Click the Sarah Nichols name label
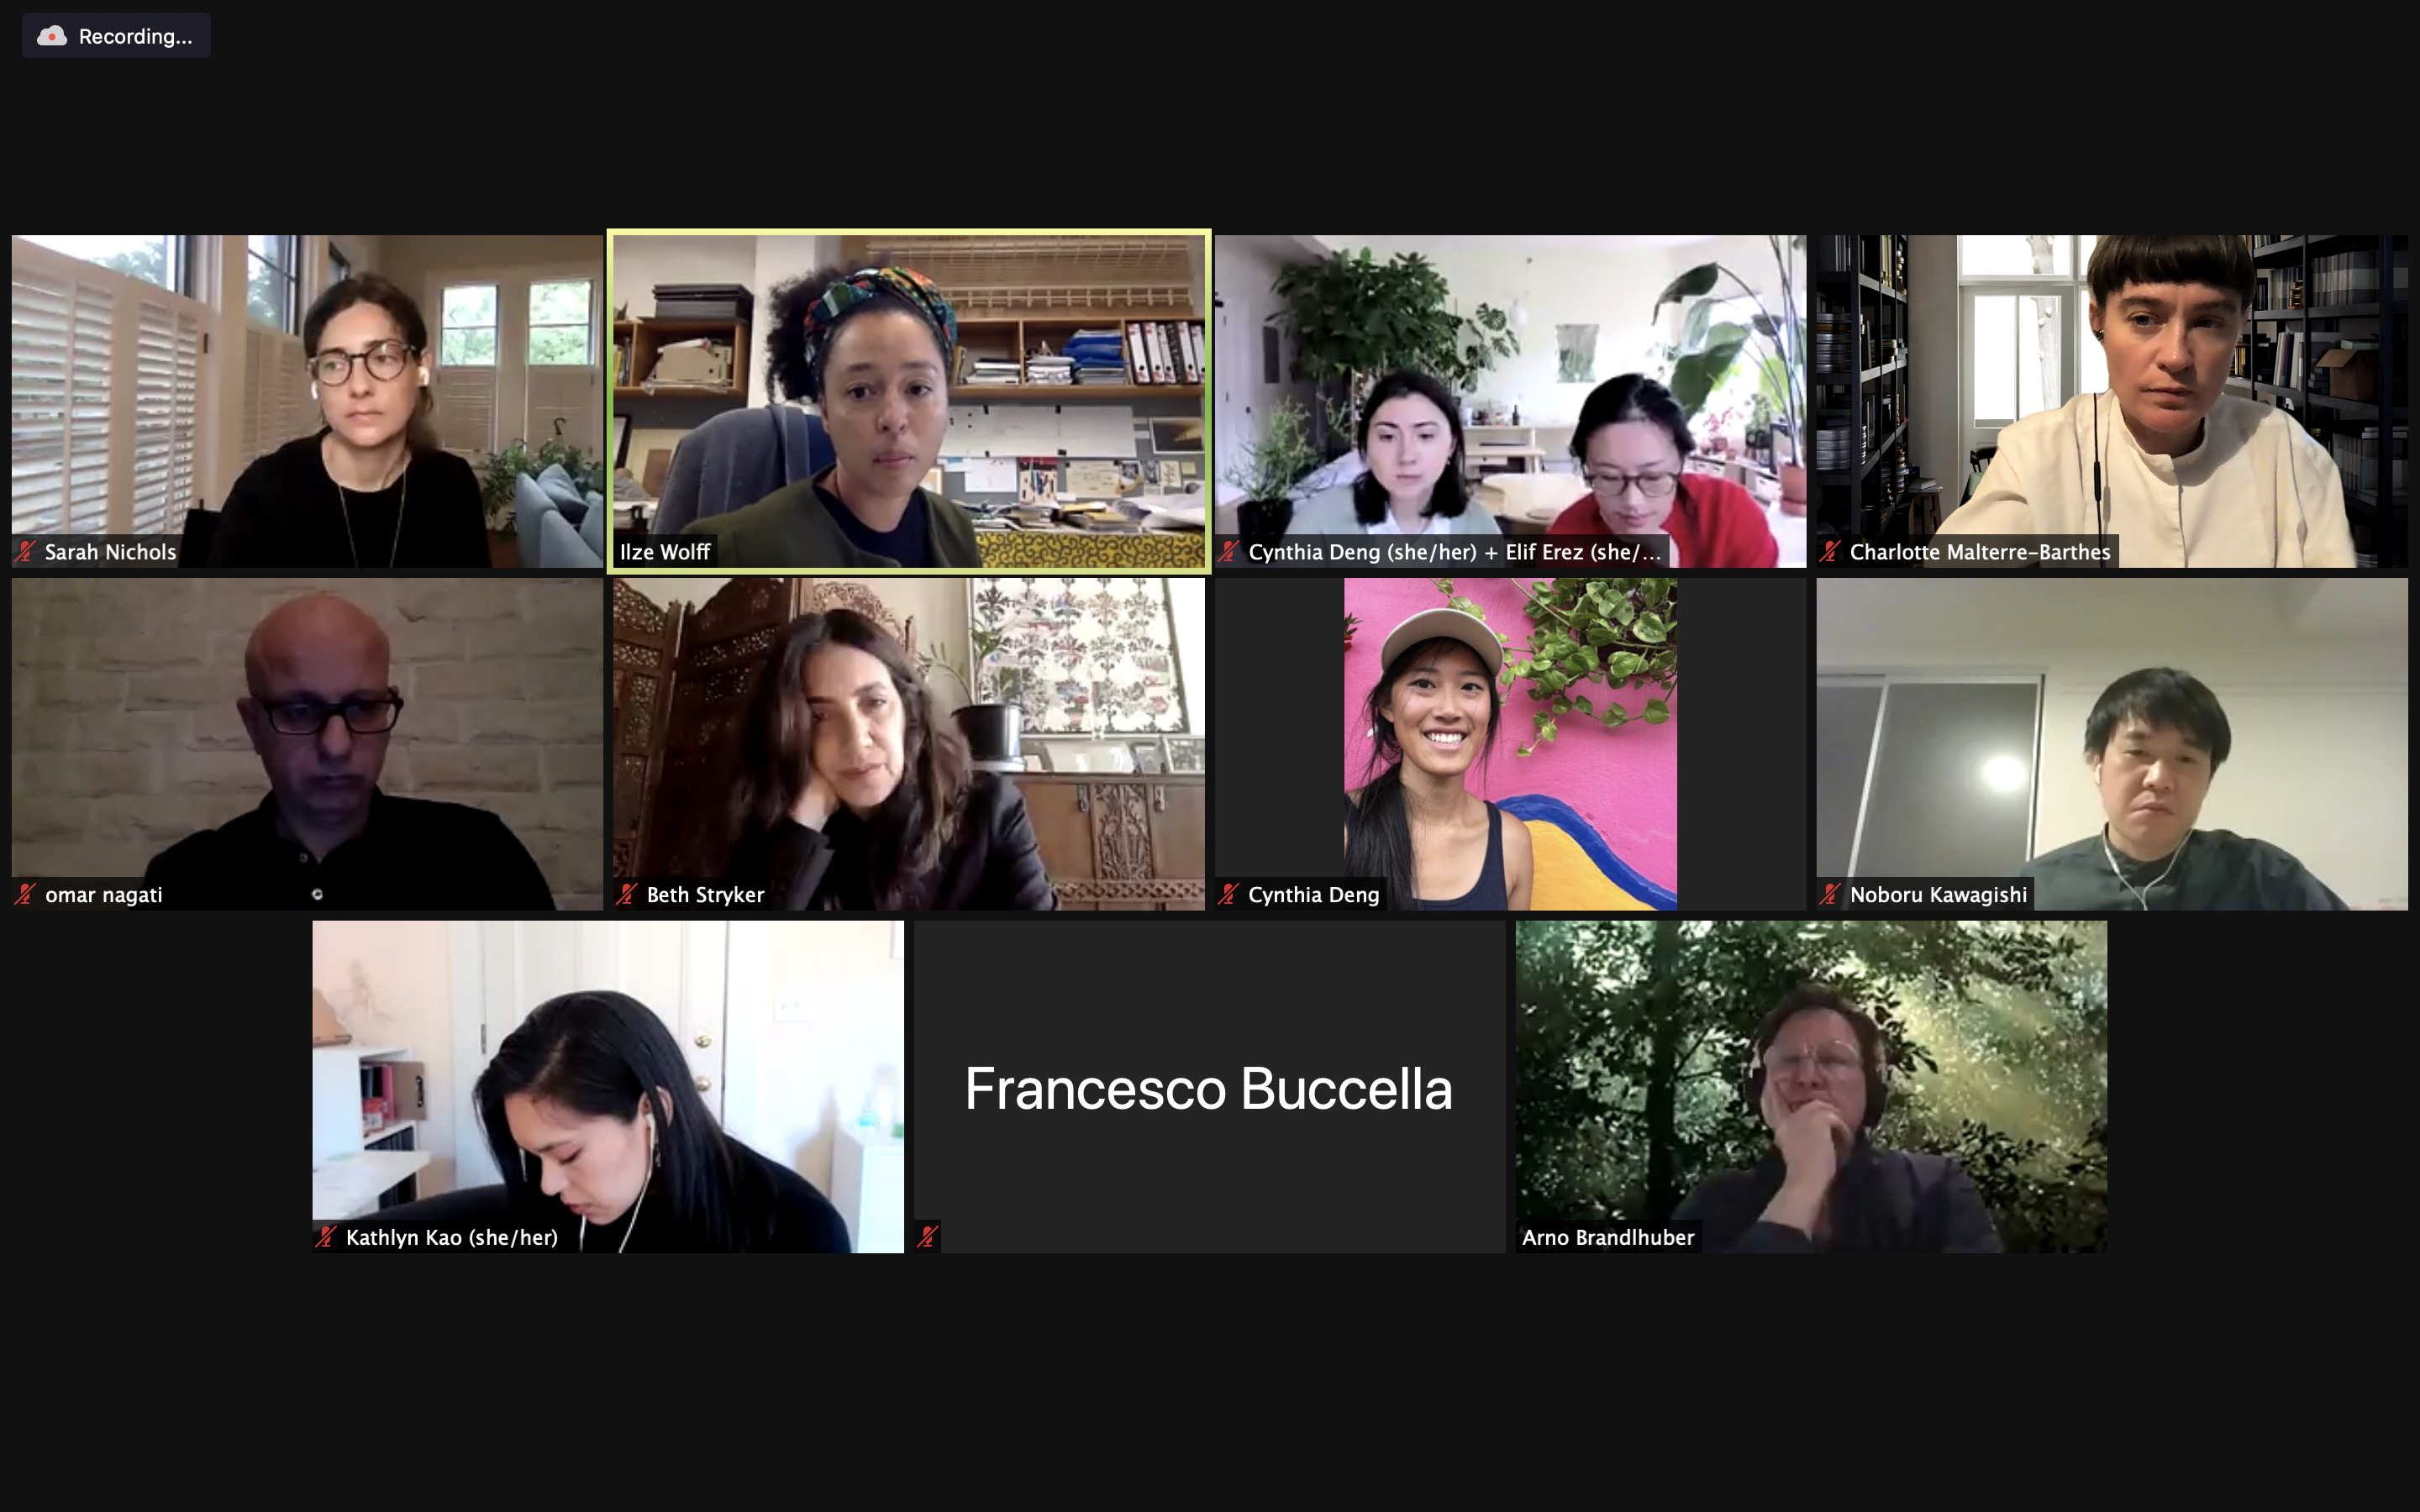This screenshot has height=1512, width=2420. 110,552
